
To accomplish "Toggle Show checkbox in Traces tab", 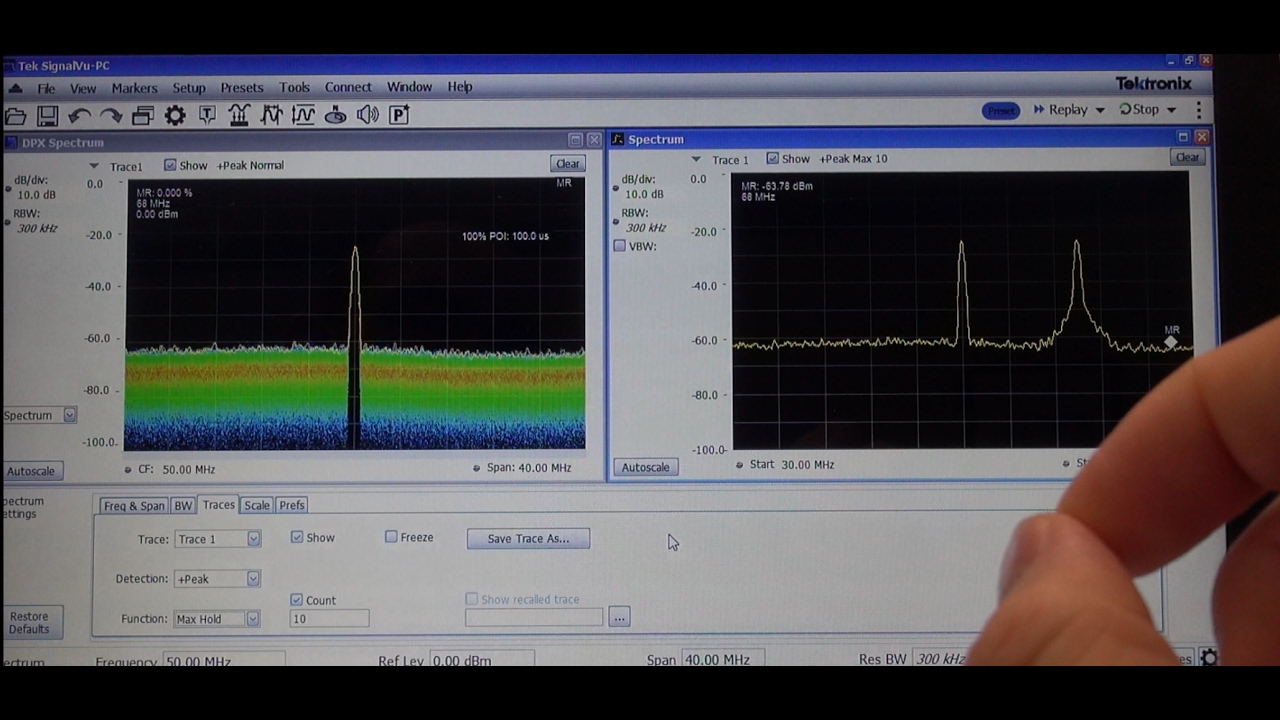I will tap(297, 537).
